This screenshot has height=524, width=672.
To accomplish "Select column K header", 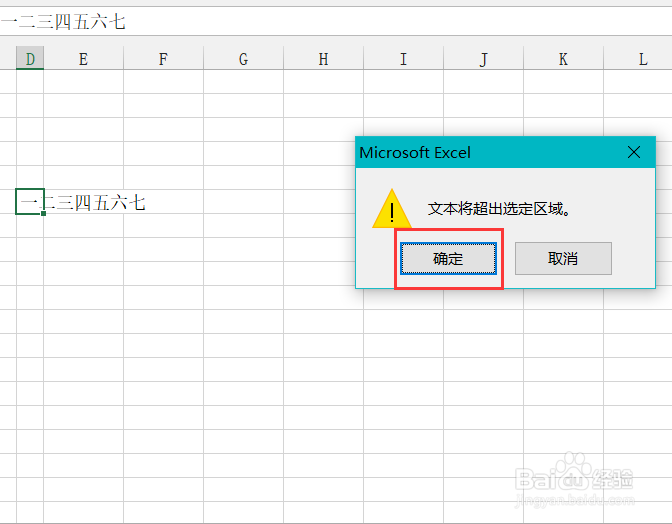I will (x=563, y=58).
